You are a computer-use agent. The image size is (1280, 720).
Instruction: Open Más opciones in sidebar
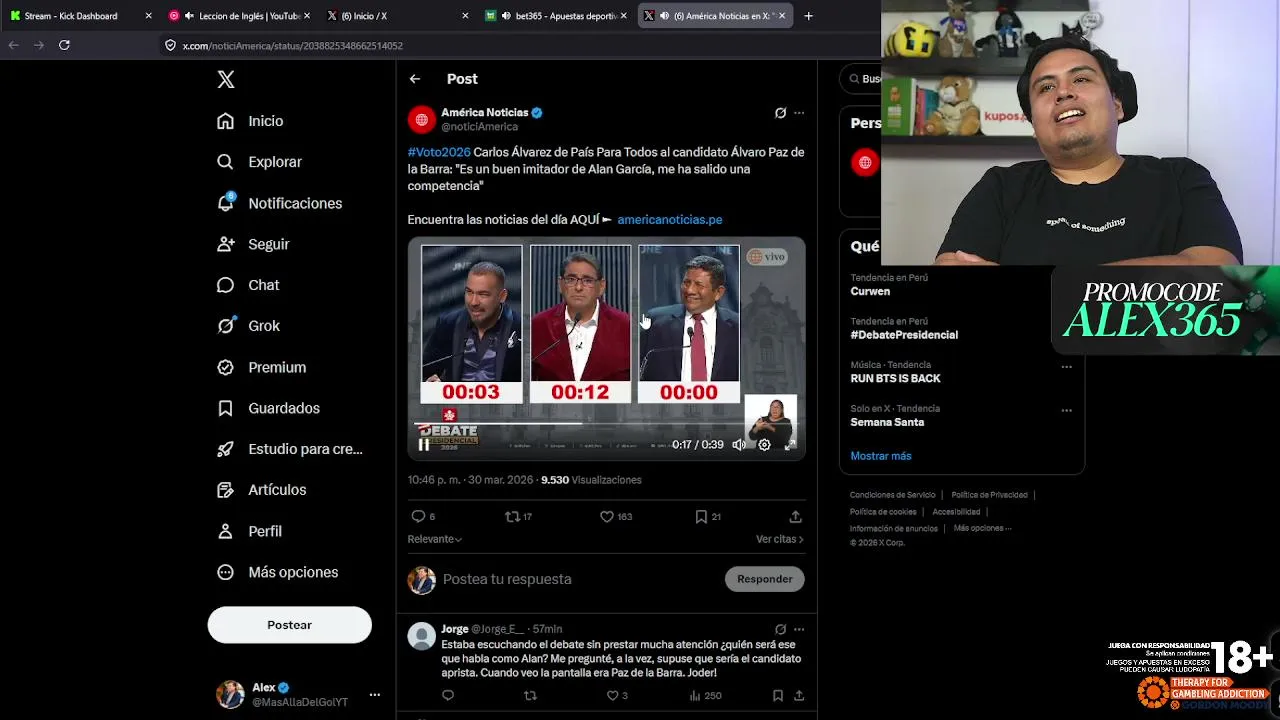(277, 572)
